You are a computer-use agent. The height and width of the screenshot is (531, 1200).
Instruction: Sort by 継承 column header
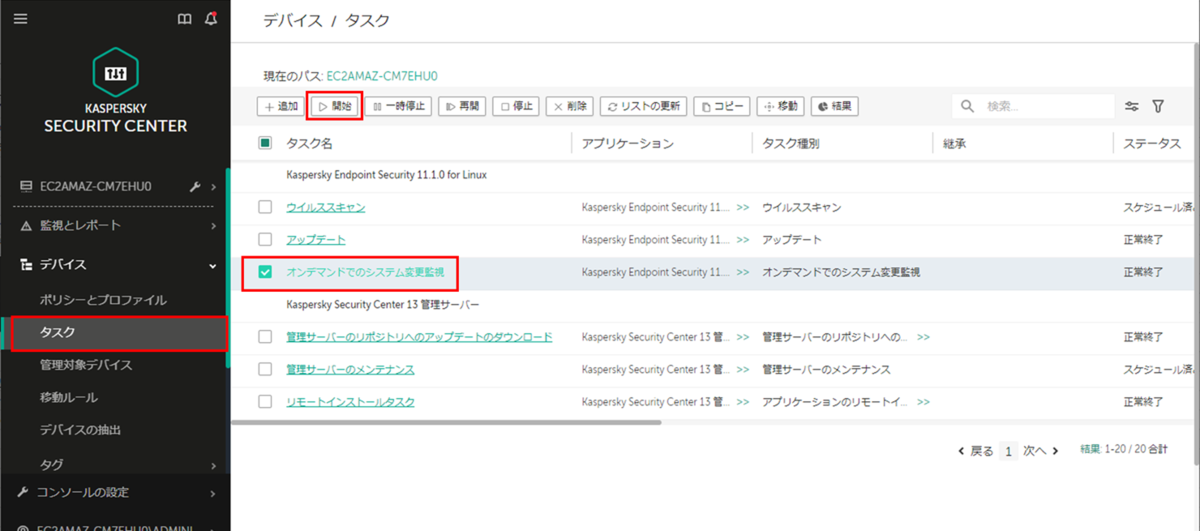tap(954, 144)
